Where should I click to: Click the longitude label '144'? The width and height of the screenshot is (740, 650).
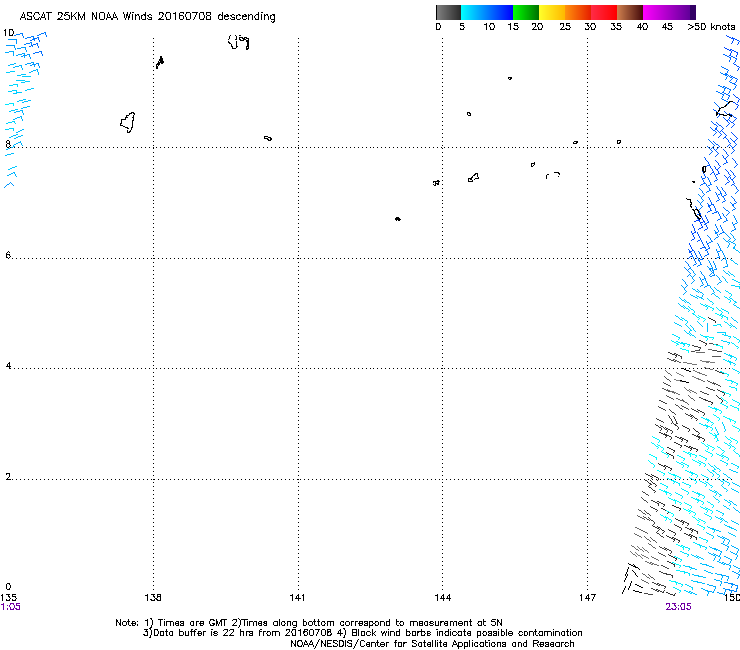442,598
